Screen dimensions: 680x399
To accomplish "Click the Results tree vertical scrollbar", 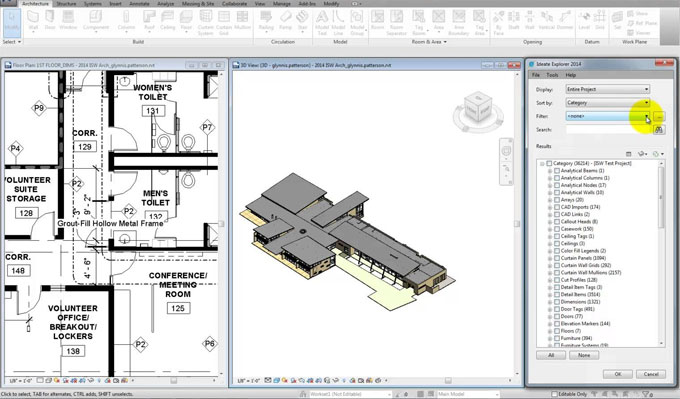I will point(661,254).
